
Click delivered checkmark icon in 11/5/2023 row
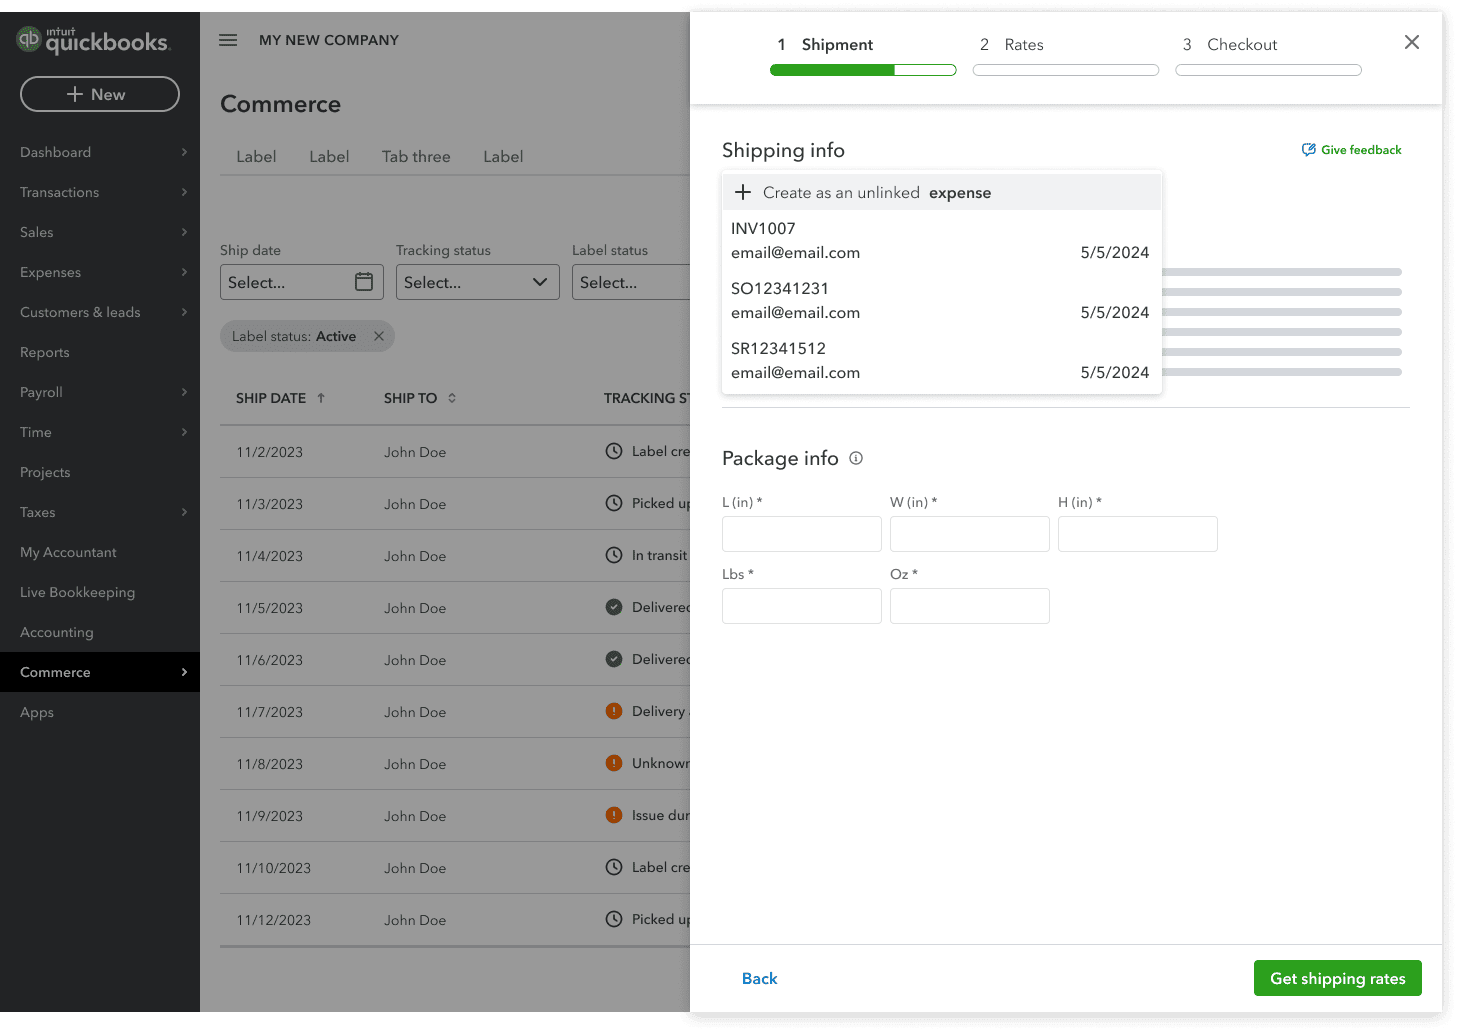point(614,607)
